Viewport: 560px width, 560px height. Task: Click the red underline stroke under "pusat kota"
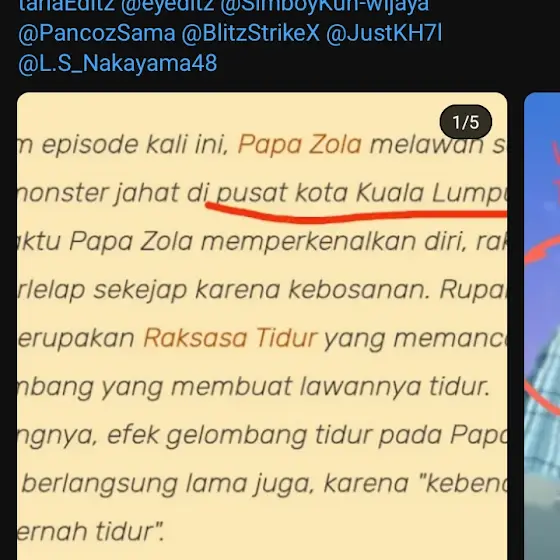click(356, 213)
